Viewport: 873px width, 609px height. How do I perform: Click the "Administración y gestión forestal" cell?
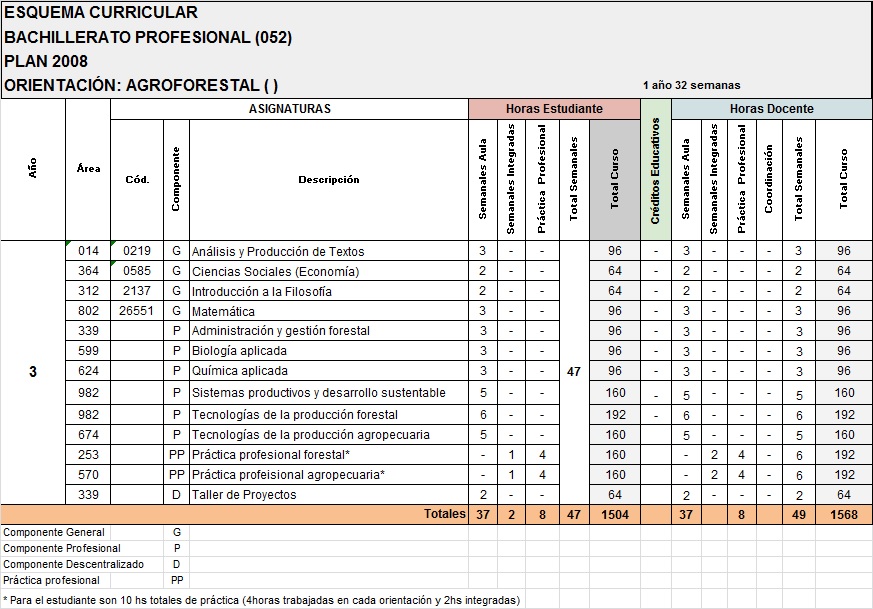[281, 331]
